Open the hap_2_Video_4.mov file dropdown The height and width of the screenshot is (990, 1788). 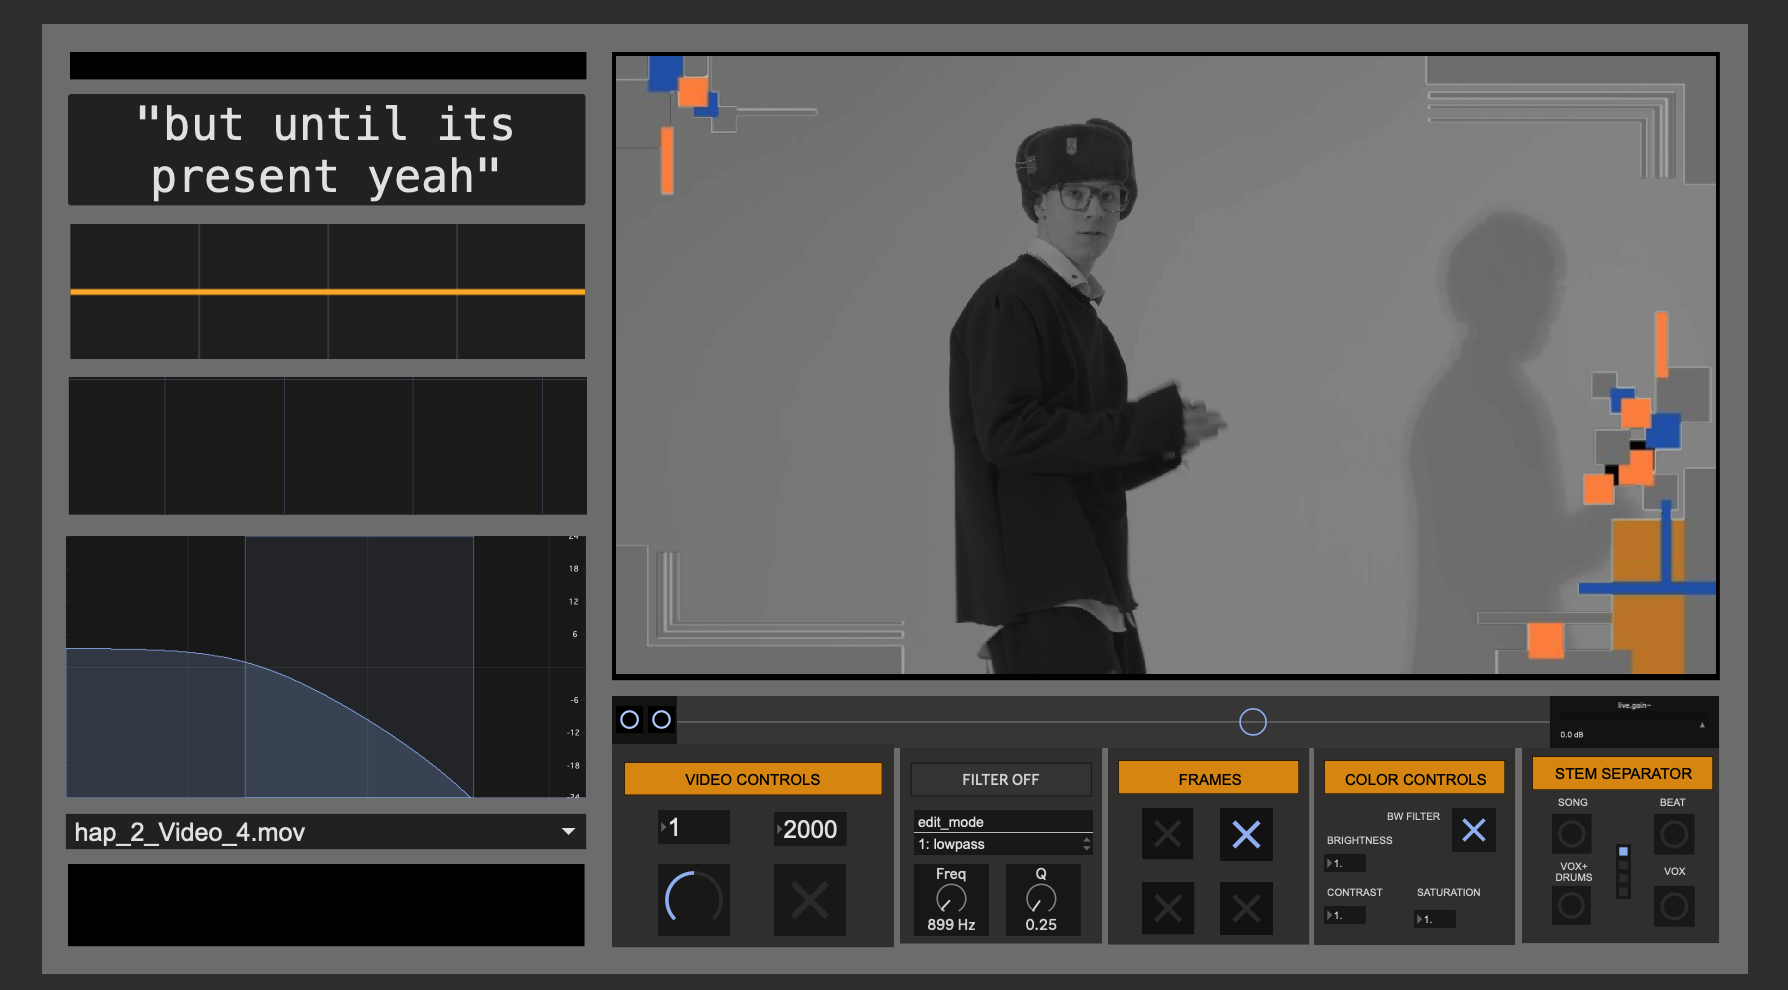(x=326, y=832)
